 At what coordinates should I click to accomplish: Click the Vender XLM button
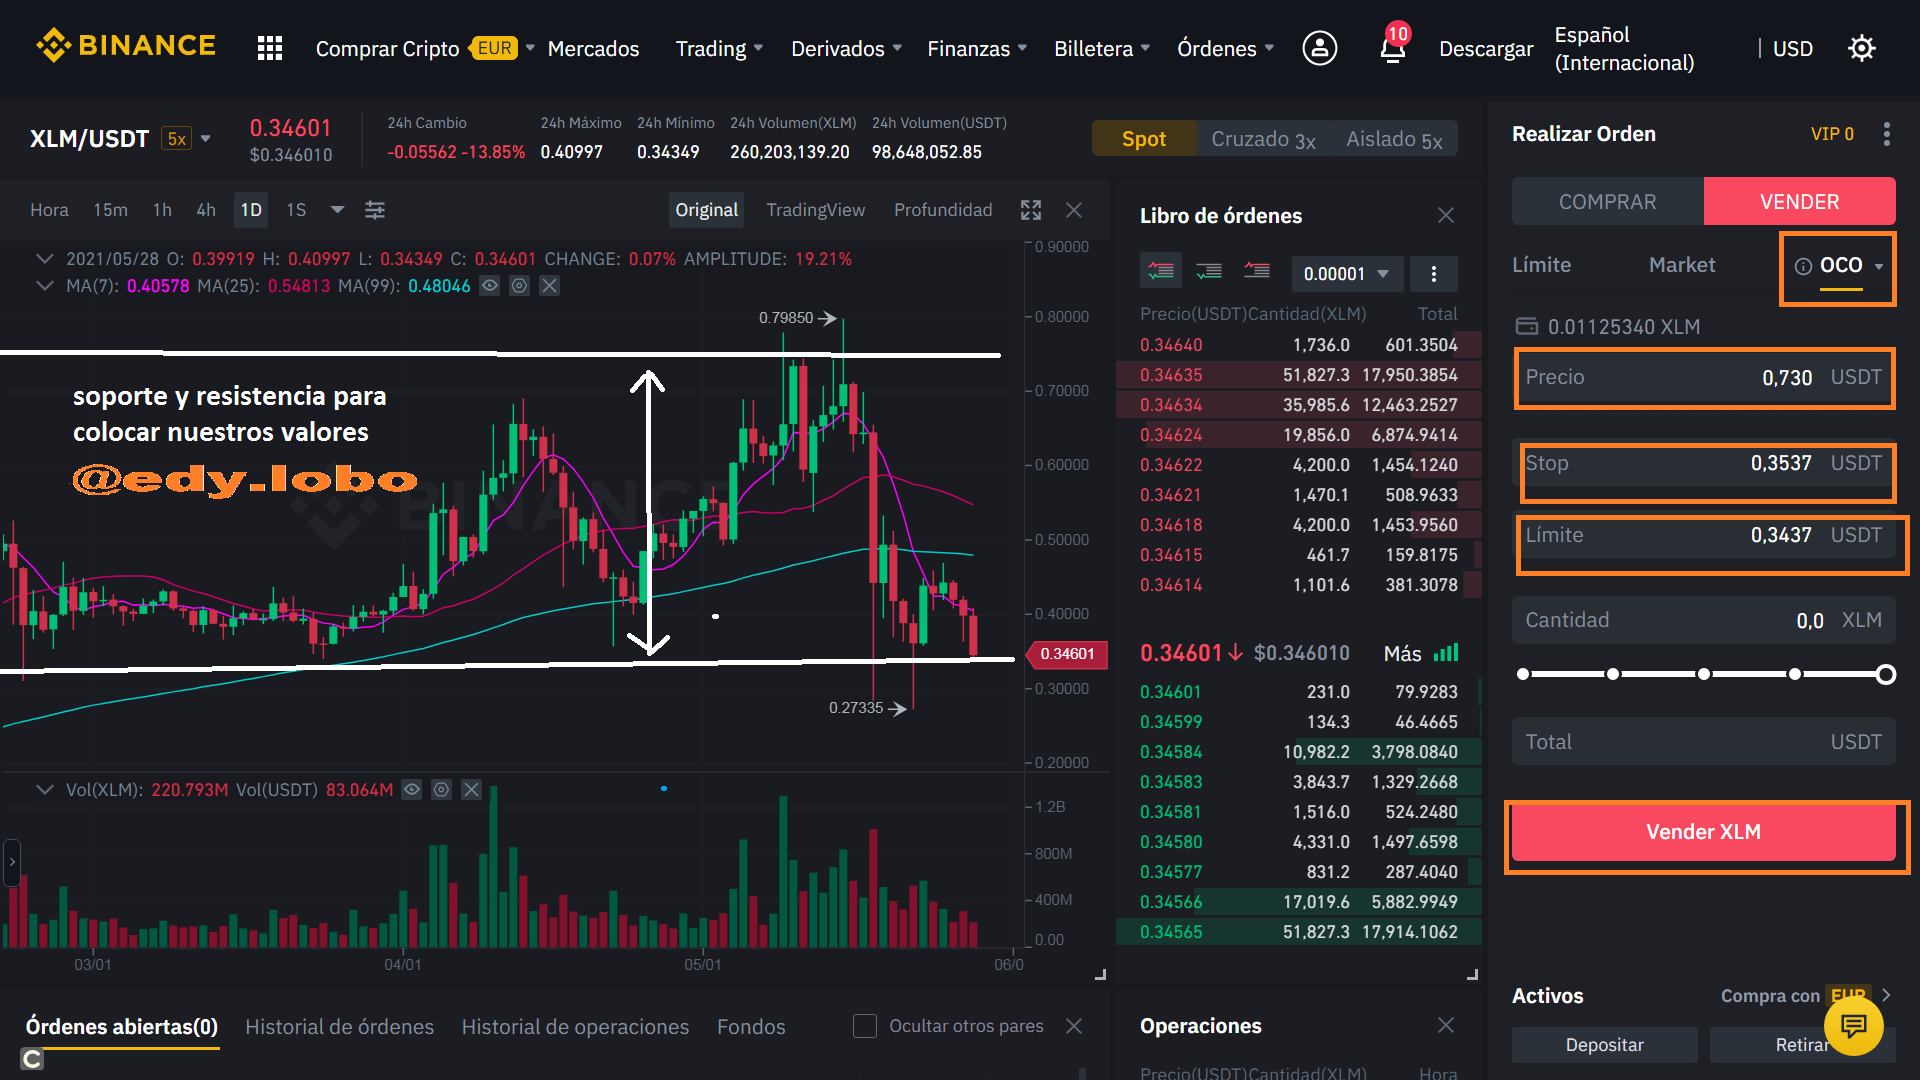click(1703, 832)
